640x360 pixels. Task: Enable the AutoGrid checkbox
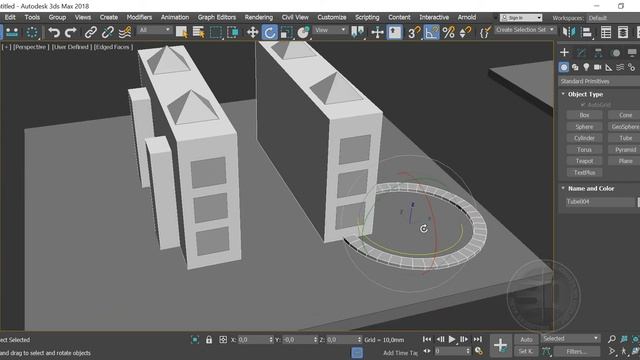coord(583,105)
